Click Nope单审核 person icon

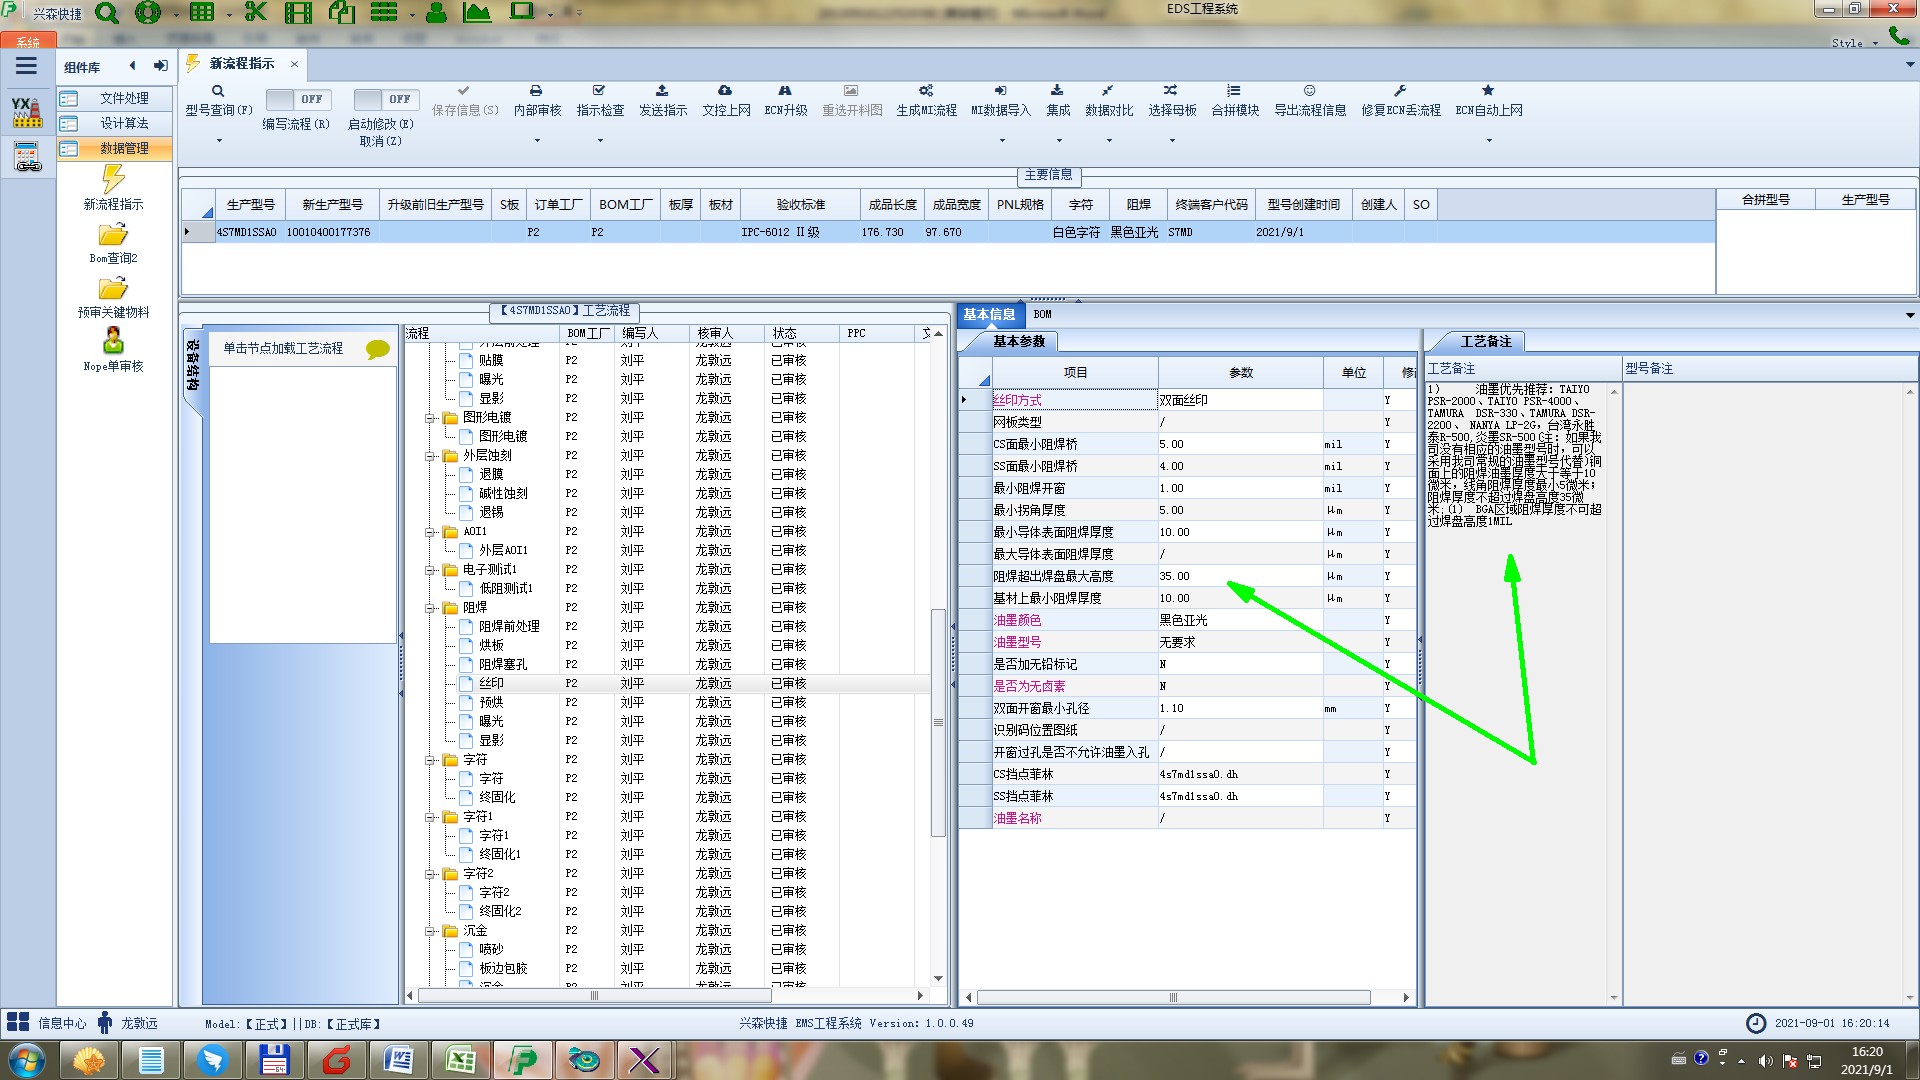pyautogui.click(x=113, y=341)
